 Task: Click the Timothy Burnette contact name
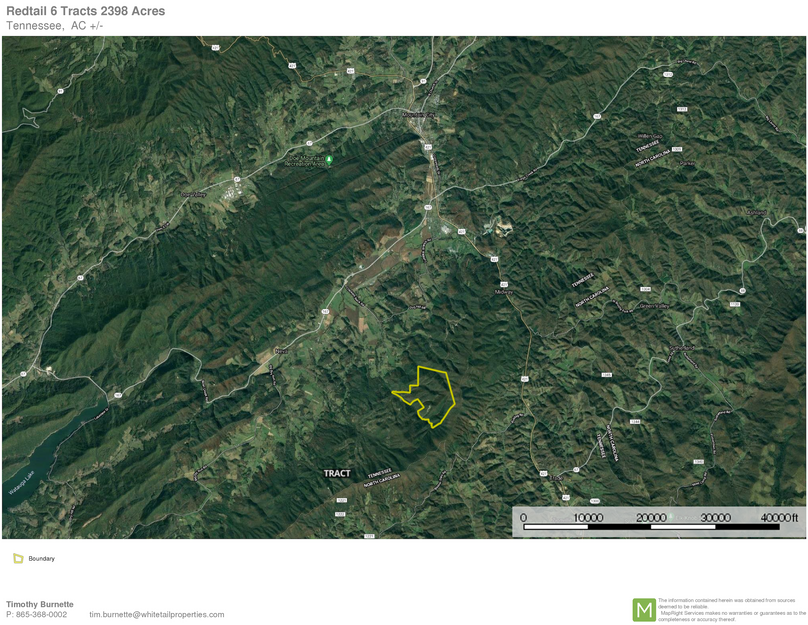coord(41,604)
